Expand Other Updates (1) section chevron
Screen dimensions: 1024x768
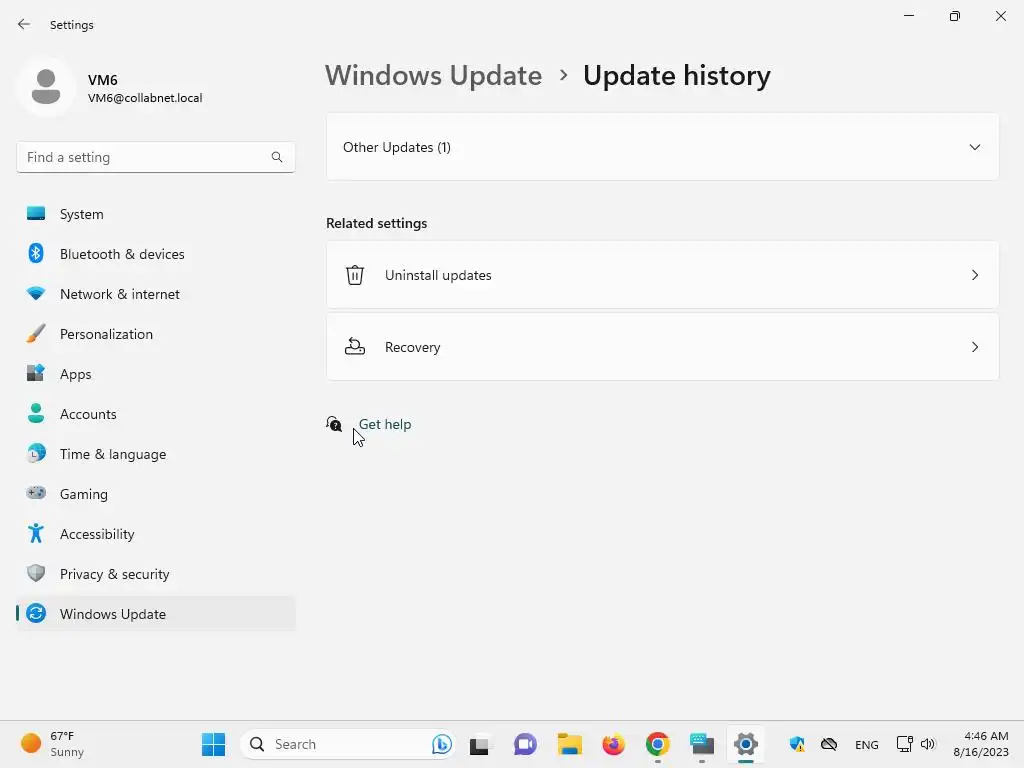point(974,147)
